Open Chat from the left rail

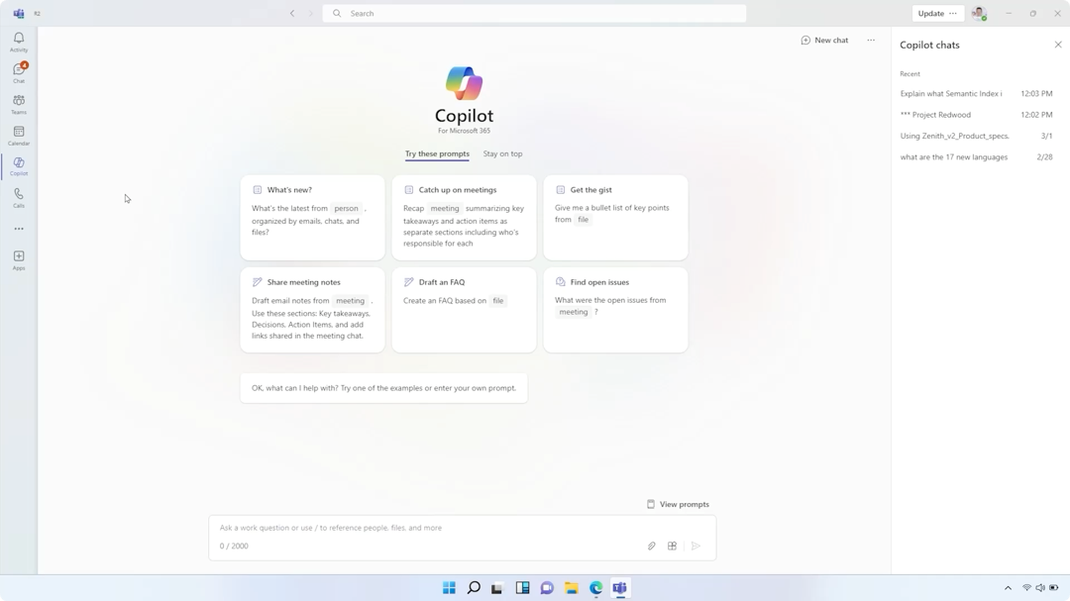pyautogui.click(x=18, y=72)
